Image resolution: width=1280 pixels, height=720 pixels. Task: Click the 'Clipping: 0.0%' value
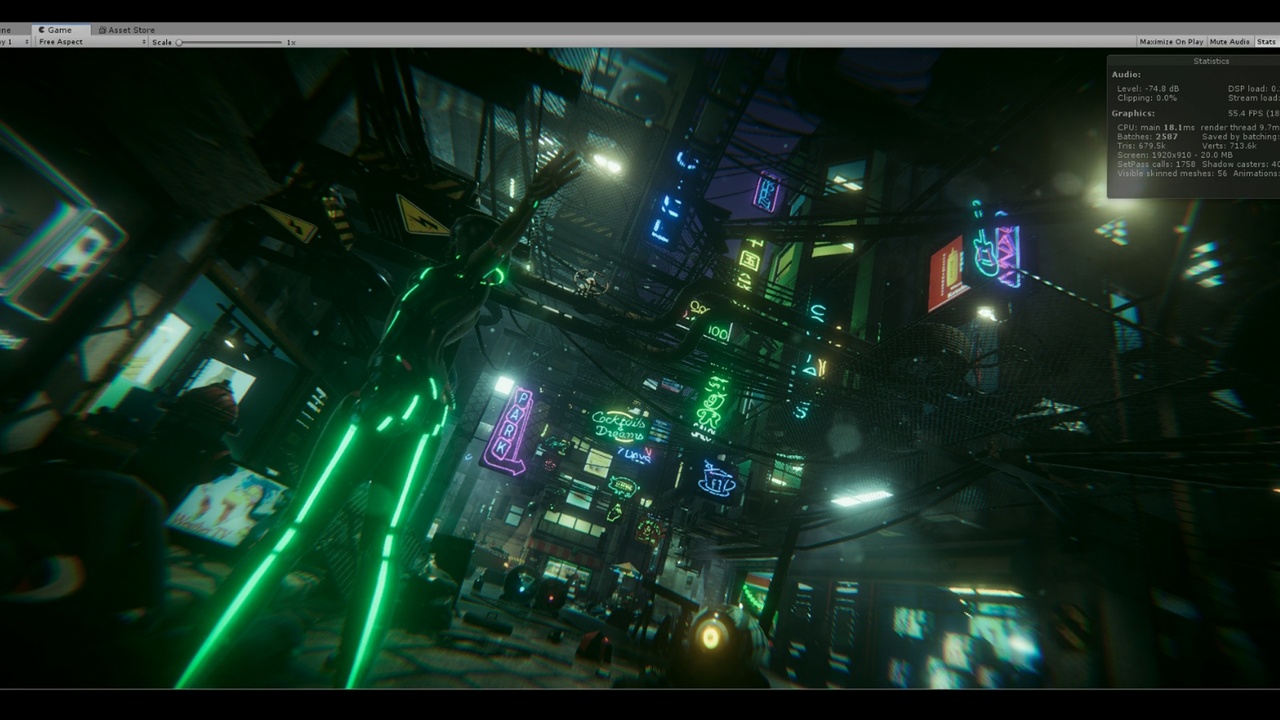1147,98
